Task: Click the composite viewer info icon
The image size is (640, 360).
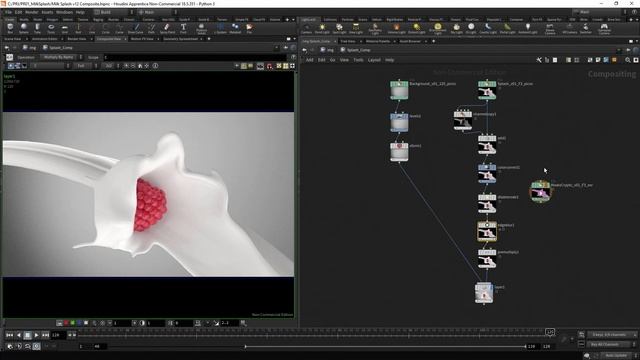Action: click(156, 66)
